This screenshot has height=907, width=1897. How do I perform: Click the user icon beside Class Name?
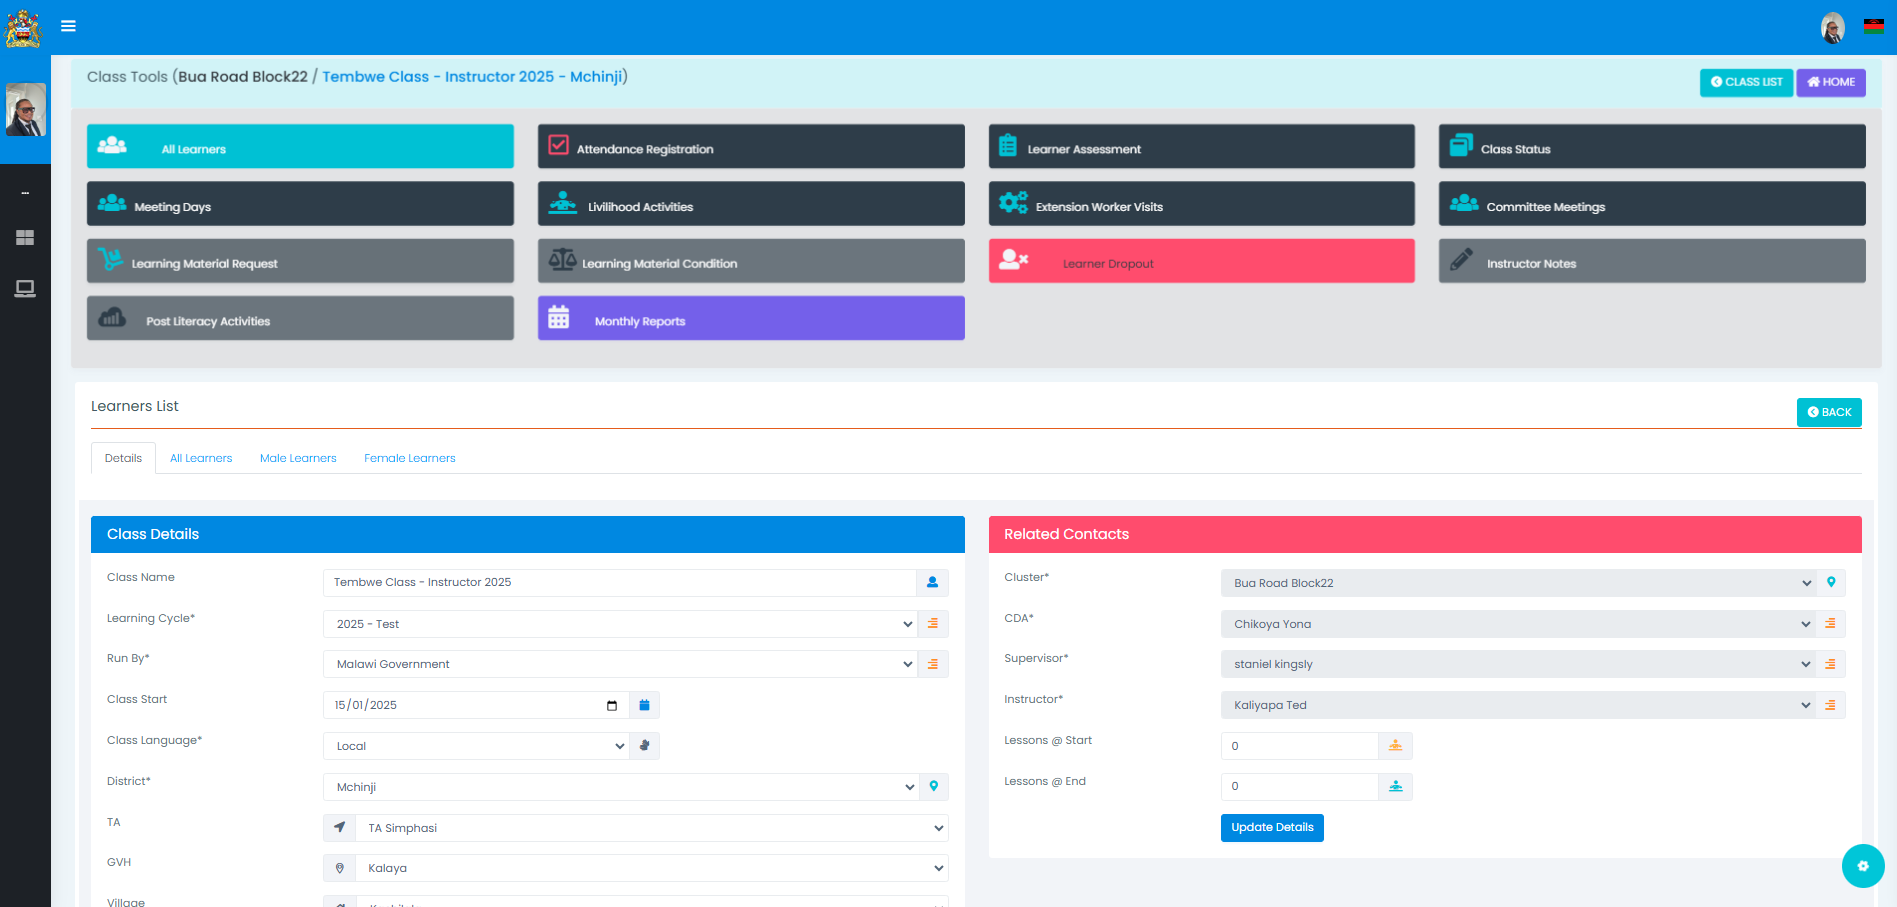(932, 582)
